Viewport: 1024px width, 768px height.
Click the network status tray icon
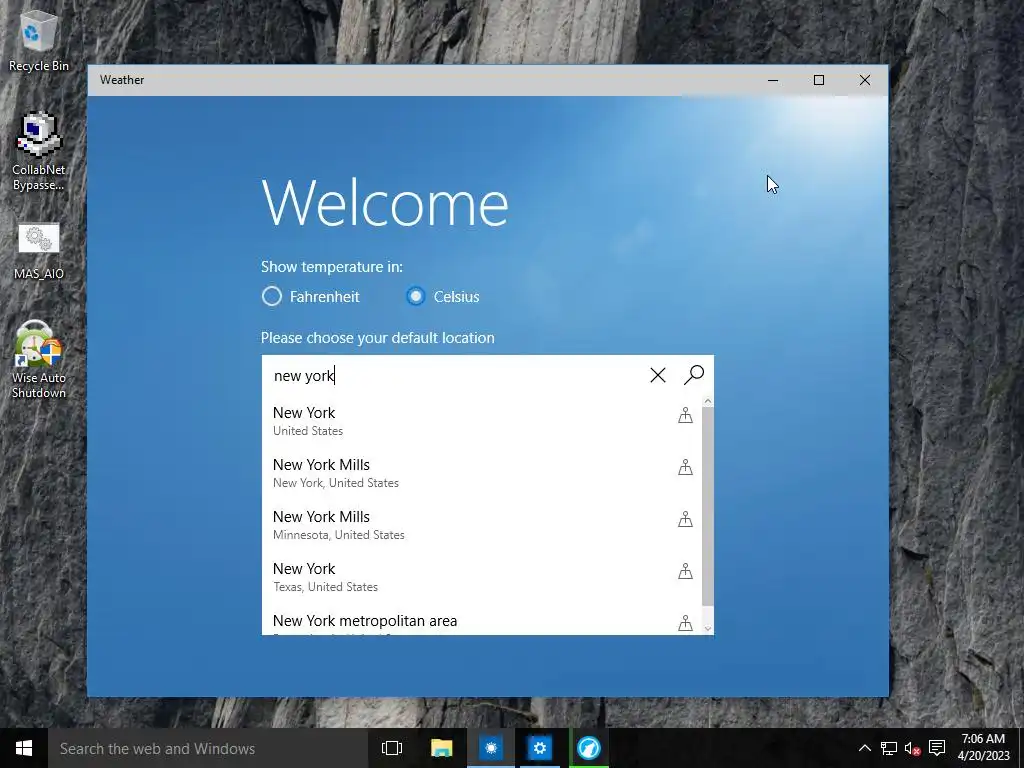[x=889, y=748]
